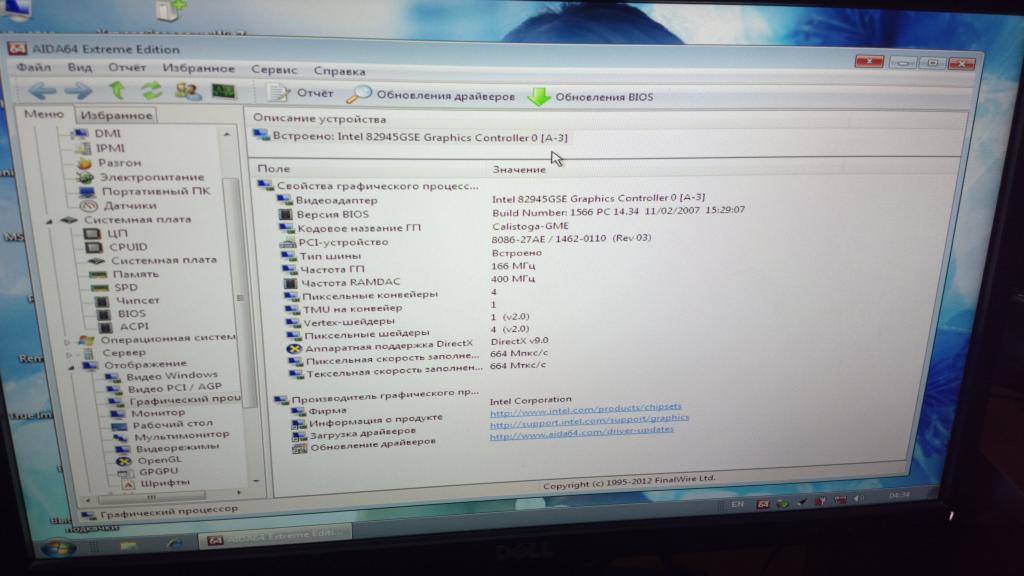Screen dimensions: 1024x576
Task: Open the Справка menu
Action: pos(340,71)
